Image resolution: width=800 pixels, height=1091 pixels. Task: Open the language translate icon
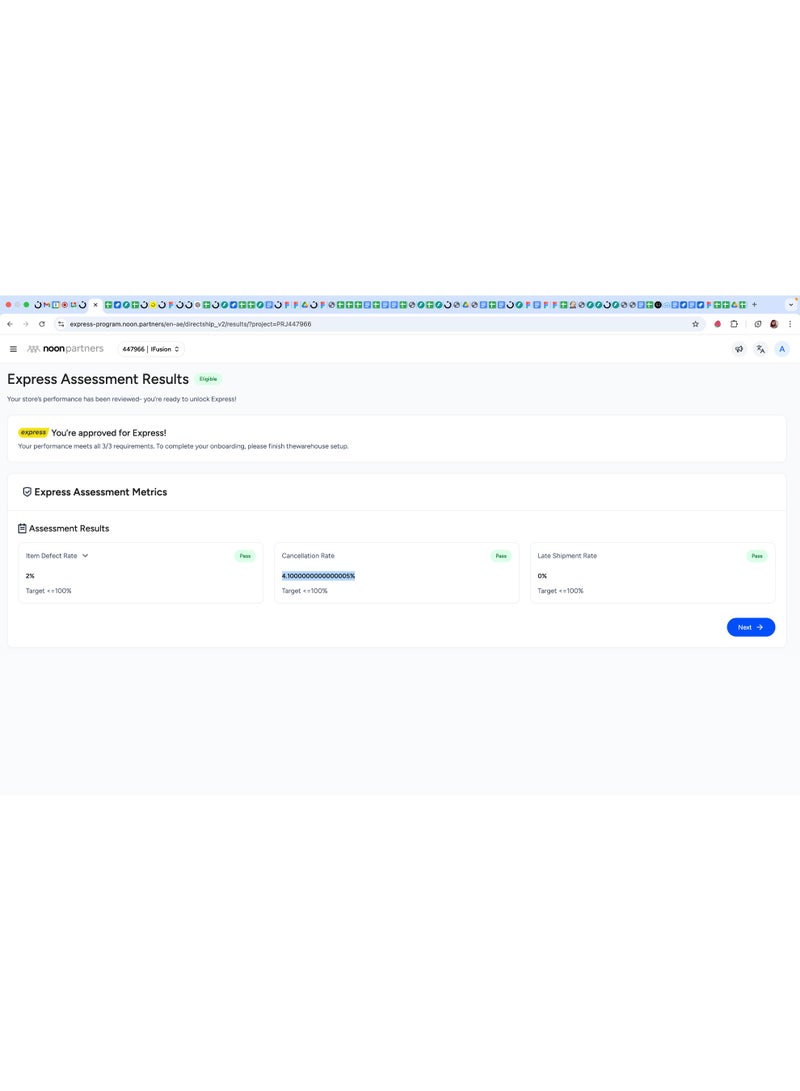tap(760, 349)
